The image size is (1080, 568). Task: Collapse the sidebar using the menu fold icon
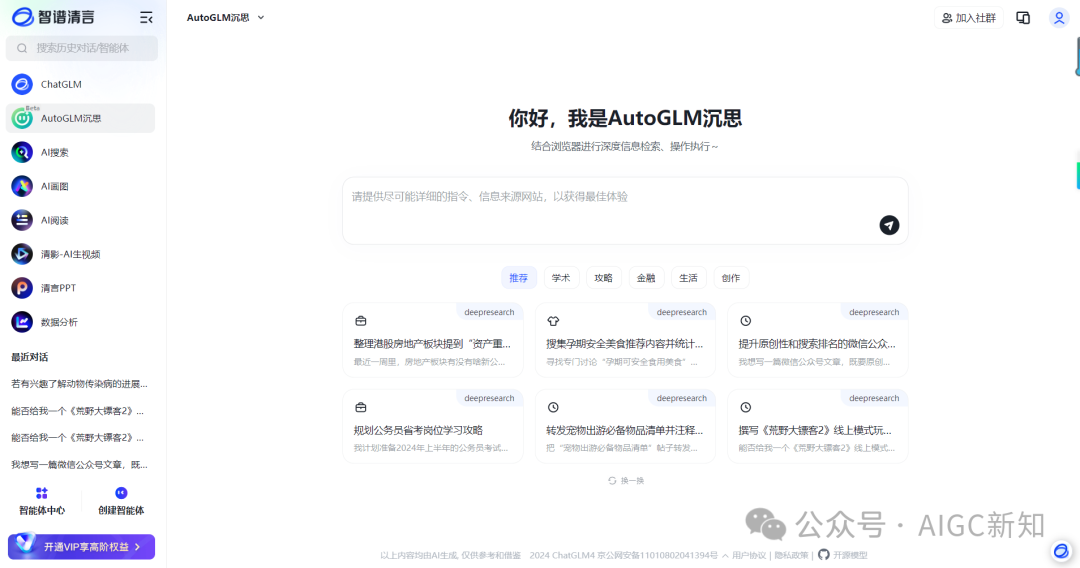146,18
